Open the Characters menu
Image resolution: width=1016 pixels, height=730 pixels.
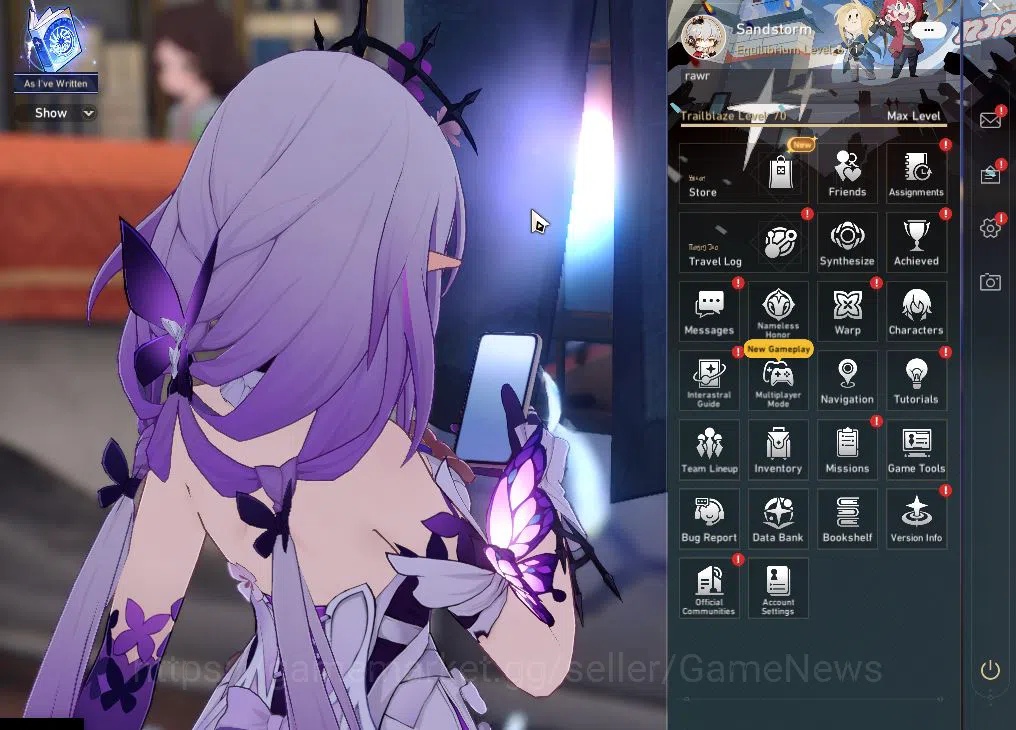916,312
